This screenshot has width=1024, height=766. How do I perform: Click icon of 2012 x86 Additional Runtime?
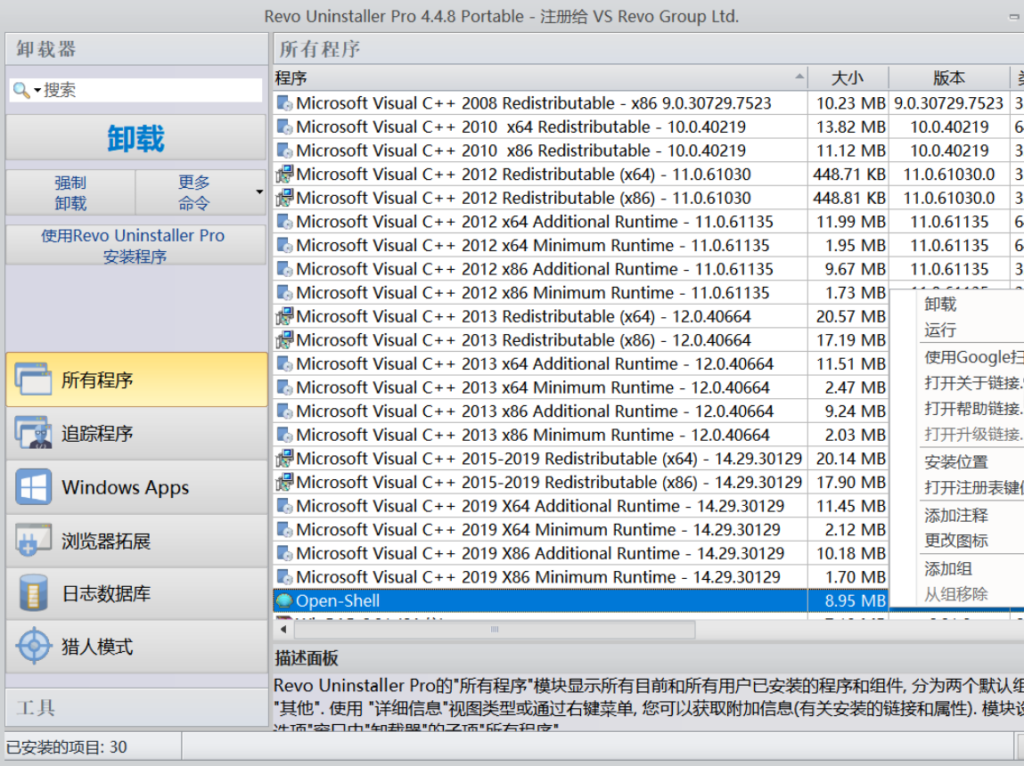click(284, 268)
